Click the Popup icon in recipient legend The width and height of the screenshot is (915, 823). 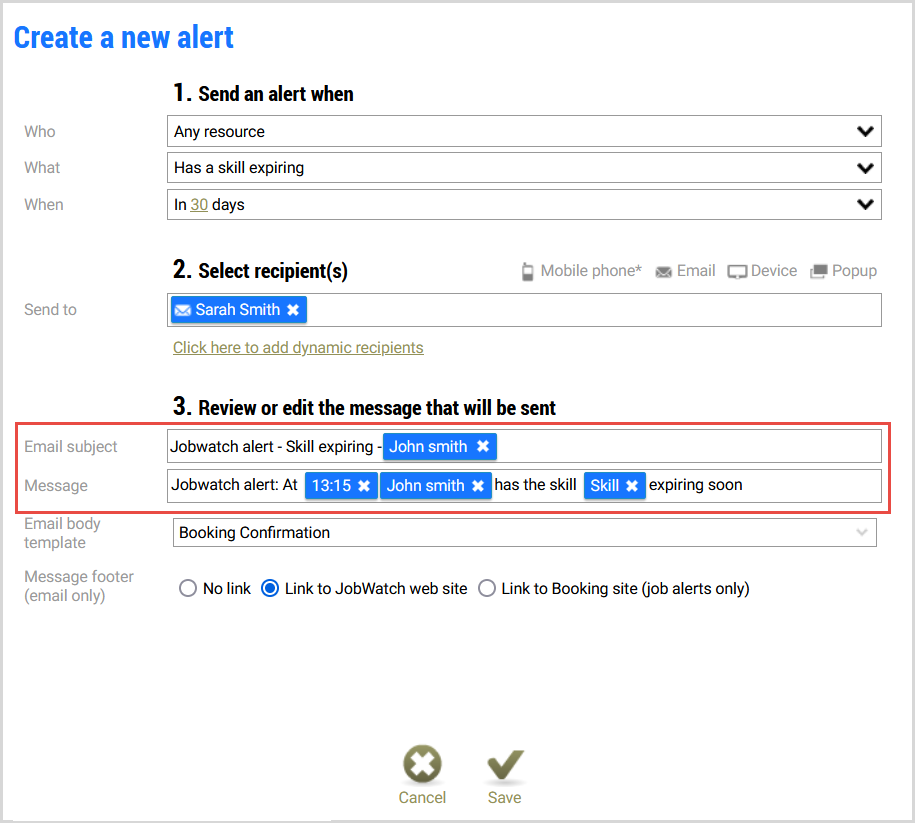tap(819, 271)
